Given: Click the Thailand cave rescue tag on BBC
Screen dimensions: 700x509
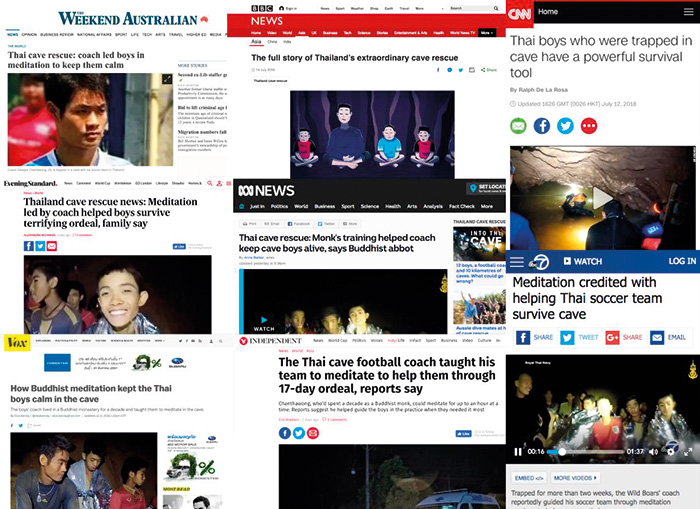Looking at the screenshot, I should point(271,81).
